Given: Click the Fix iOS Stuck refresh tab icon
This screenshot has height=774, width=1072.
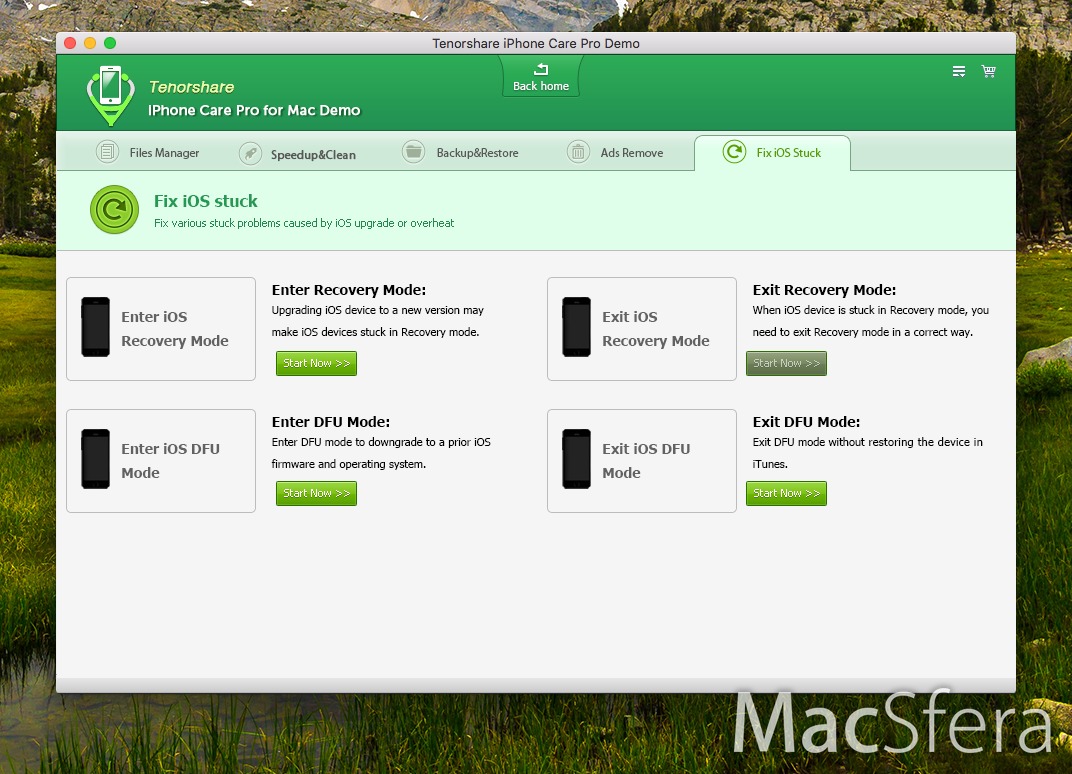Looking at the screenshot, I should 734,152.
